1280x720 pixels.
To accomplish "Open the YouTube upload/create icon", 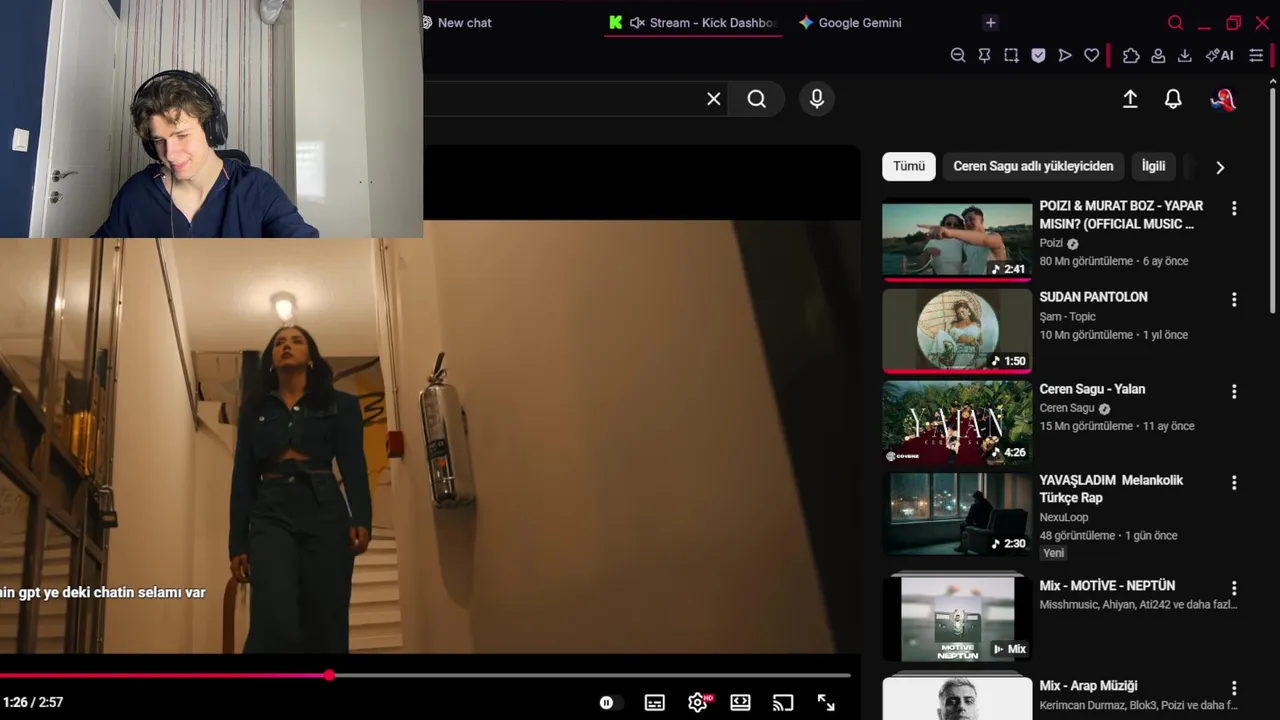I will (1130, 99).
